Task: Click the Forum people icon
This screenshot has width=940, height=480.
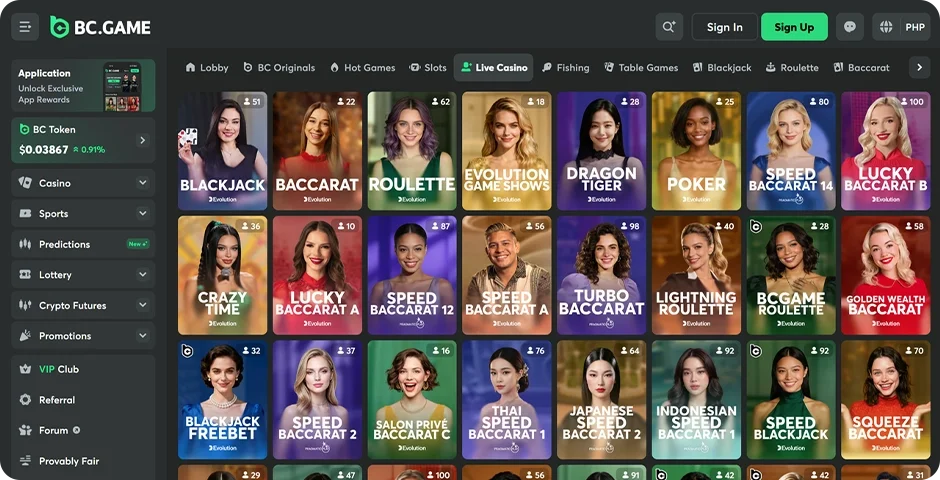Action: [25, 430]
